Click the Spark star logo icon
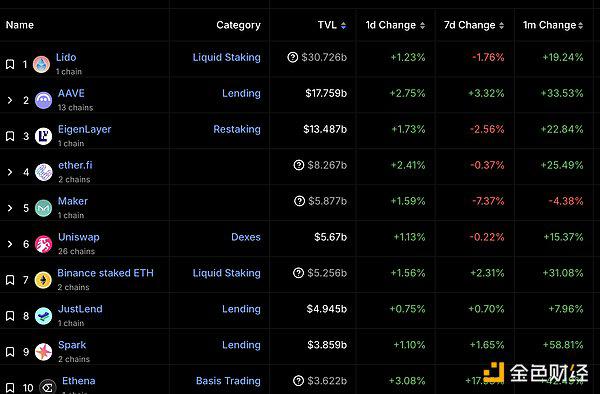Viewport: 600px width, 394px height. click(44, 352)
